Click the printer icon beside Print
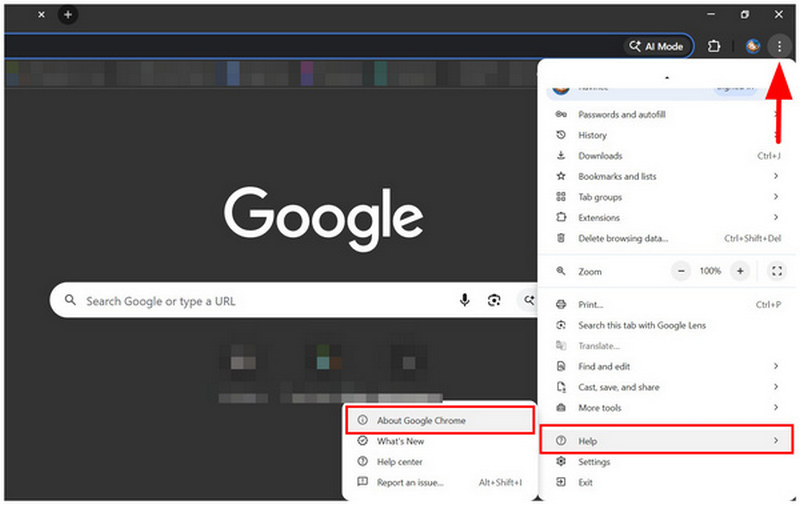The height and width of the screenshot is (505, 800). coord(561,305)
